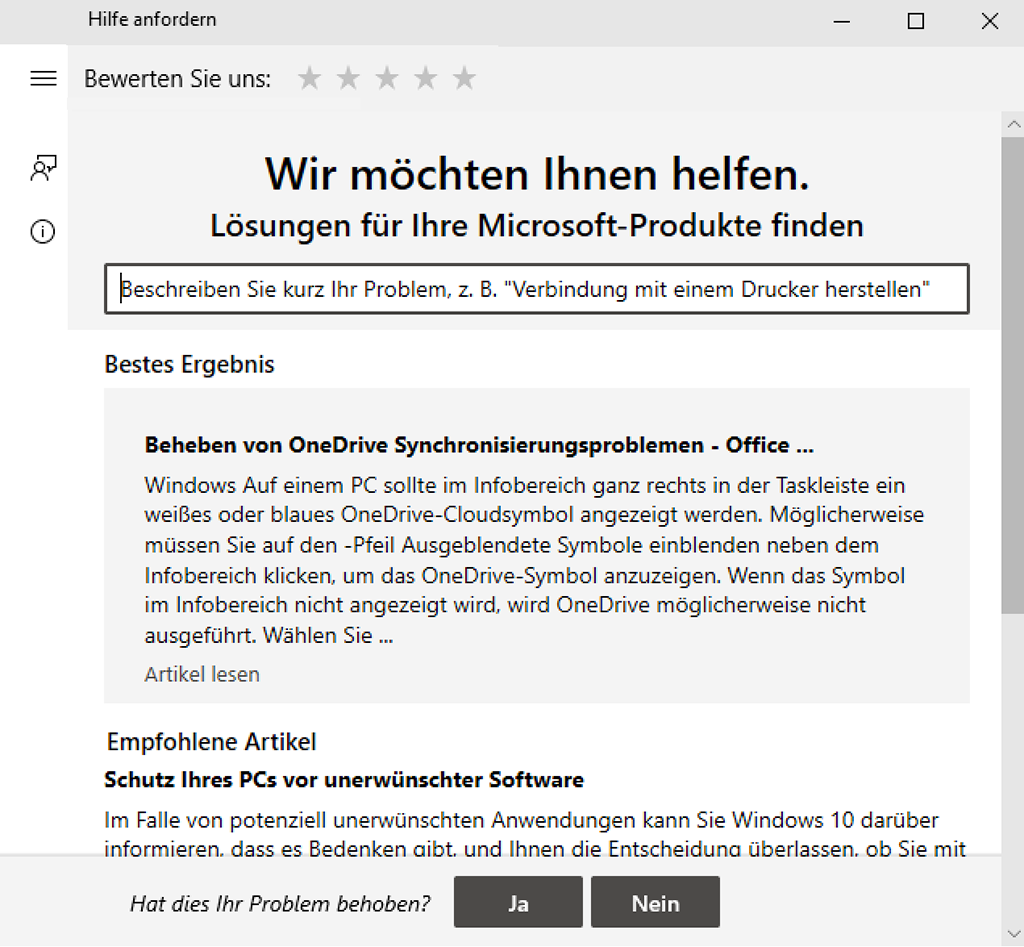
Task: Click the problem description search field
Action: coord(537,289)
